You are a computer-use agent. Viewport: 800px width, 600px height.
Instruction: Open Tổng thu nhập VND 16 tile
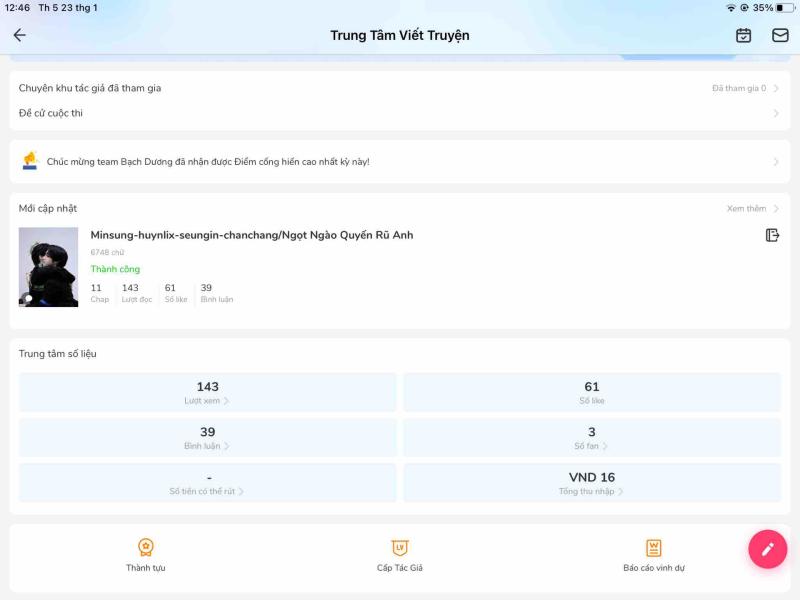coord(592,483)
